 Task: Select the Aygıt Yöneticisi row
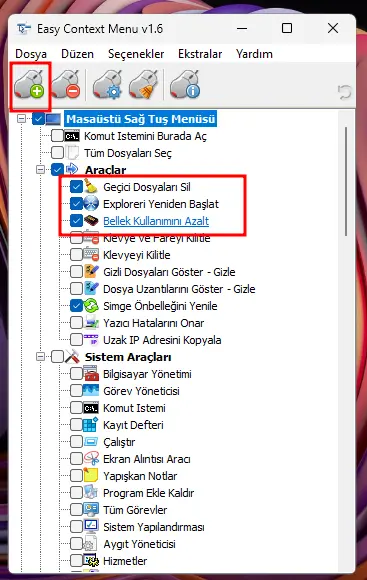[x=139, y=544]
